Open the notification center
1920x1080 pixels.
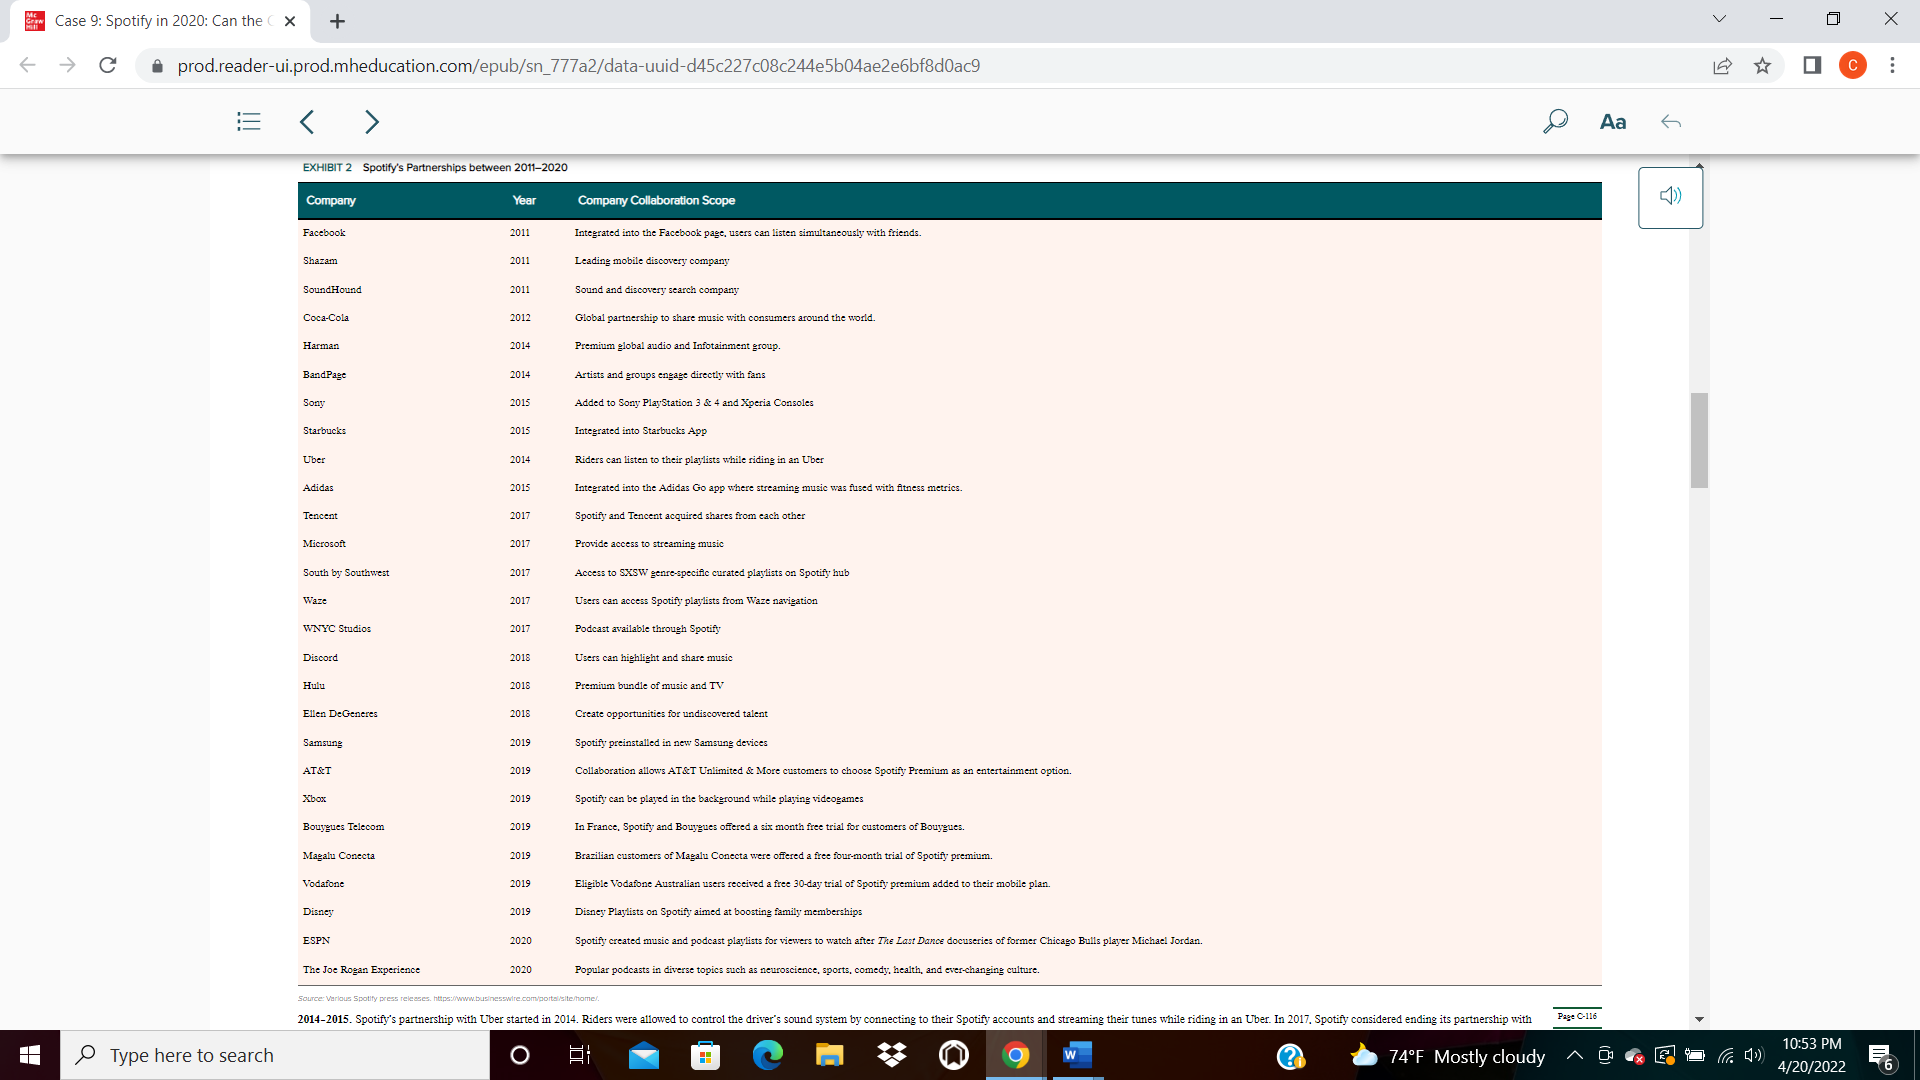point(1881,1055)
